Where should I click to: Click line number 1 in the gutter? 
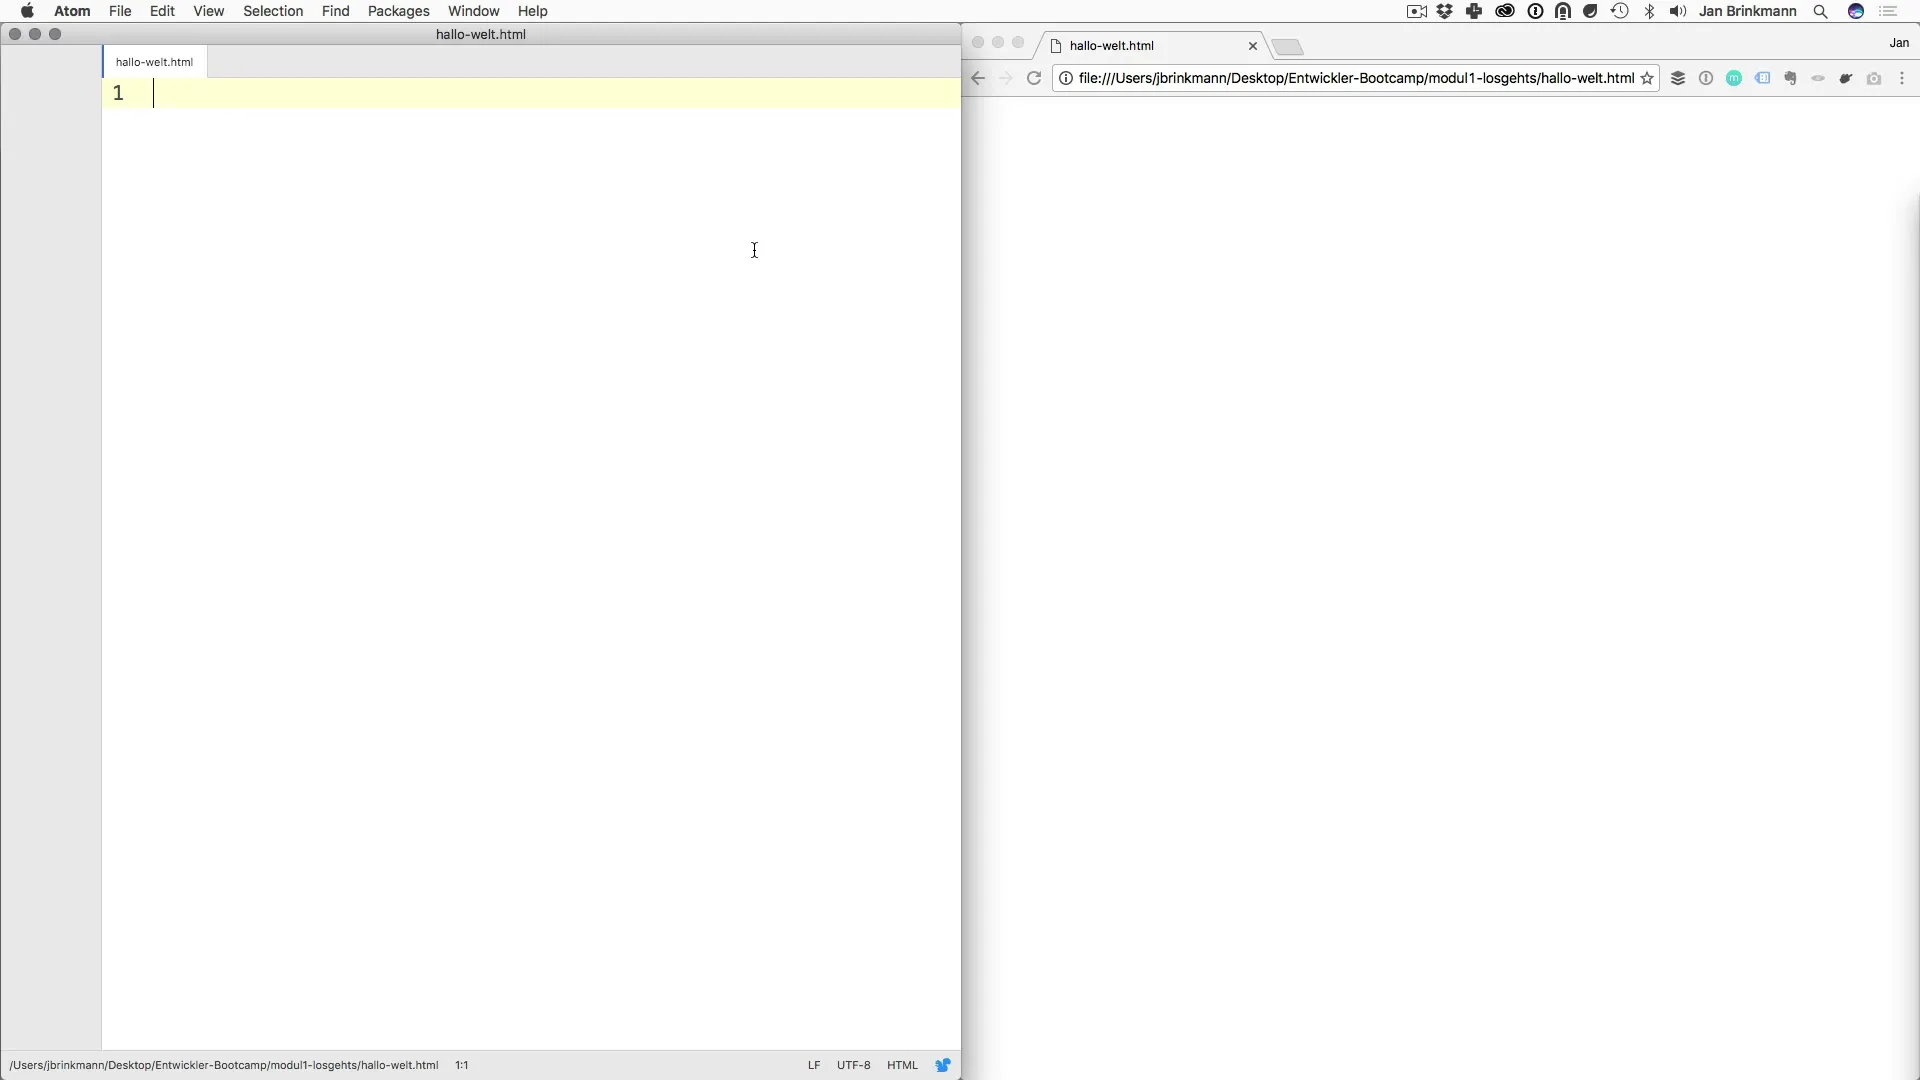tap(118, 93)
